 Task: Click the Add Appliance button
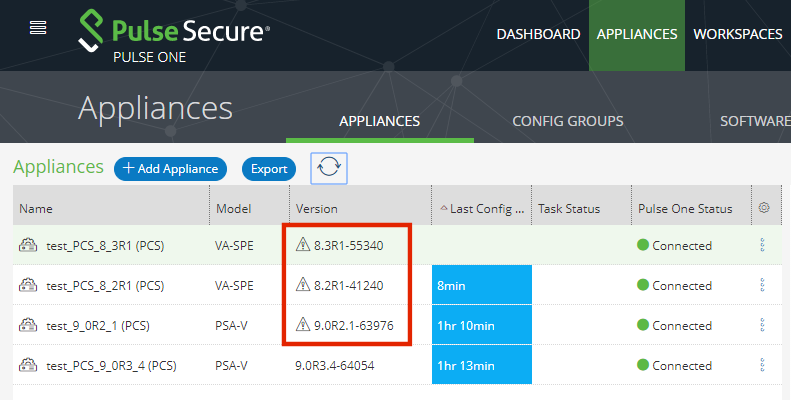click(171, 168)
